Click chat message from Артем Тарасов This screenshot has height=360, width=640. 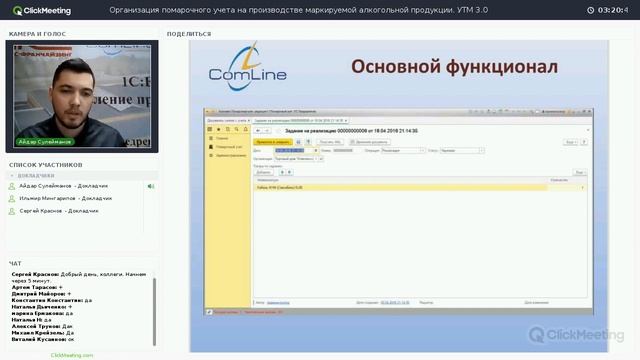[37, 287]
